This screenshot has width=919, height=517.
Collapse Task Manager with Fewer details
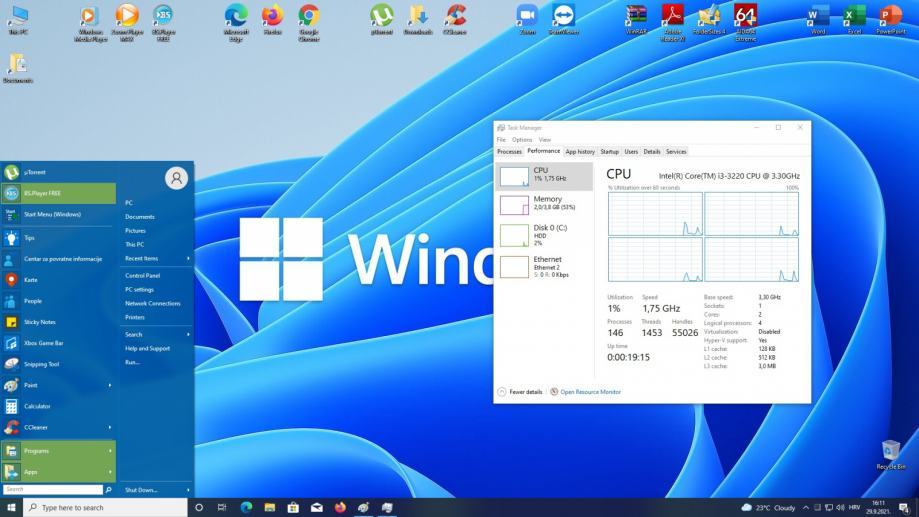(525, 392)
